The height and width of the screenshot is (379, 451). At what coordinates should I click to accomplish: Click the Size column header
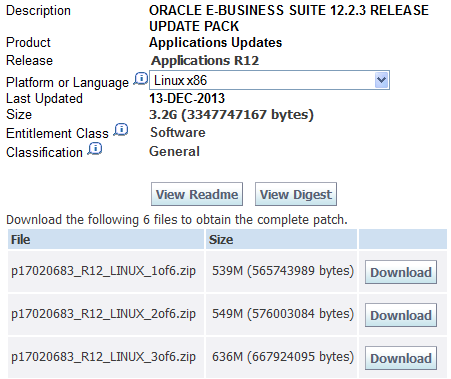281,239
